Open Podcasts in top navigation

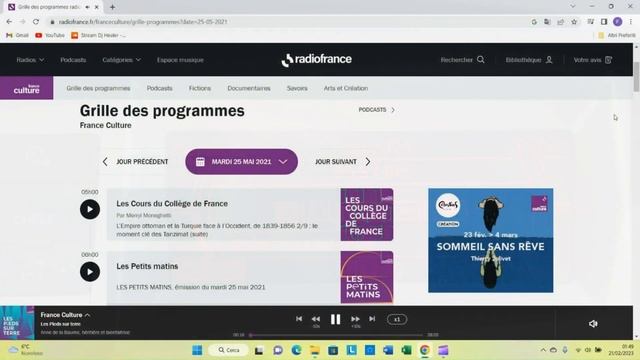(73, 60)
